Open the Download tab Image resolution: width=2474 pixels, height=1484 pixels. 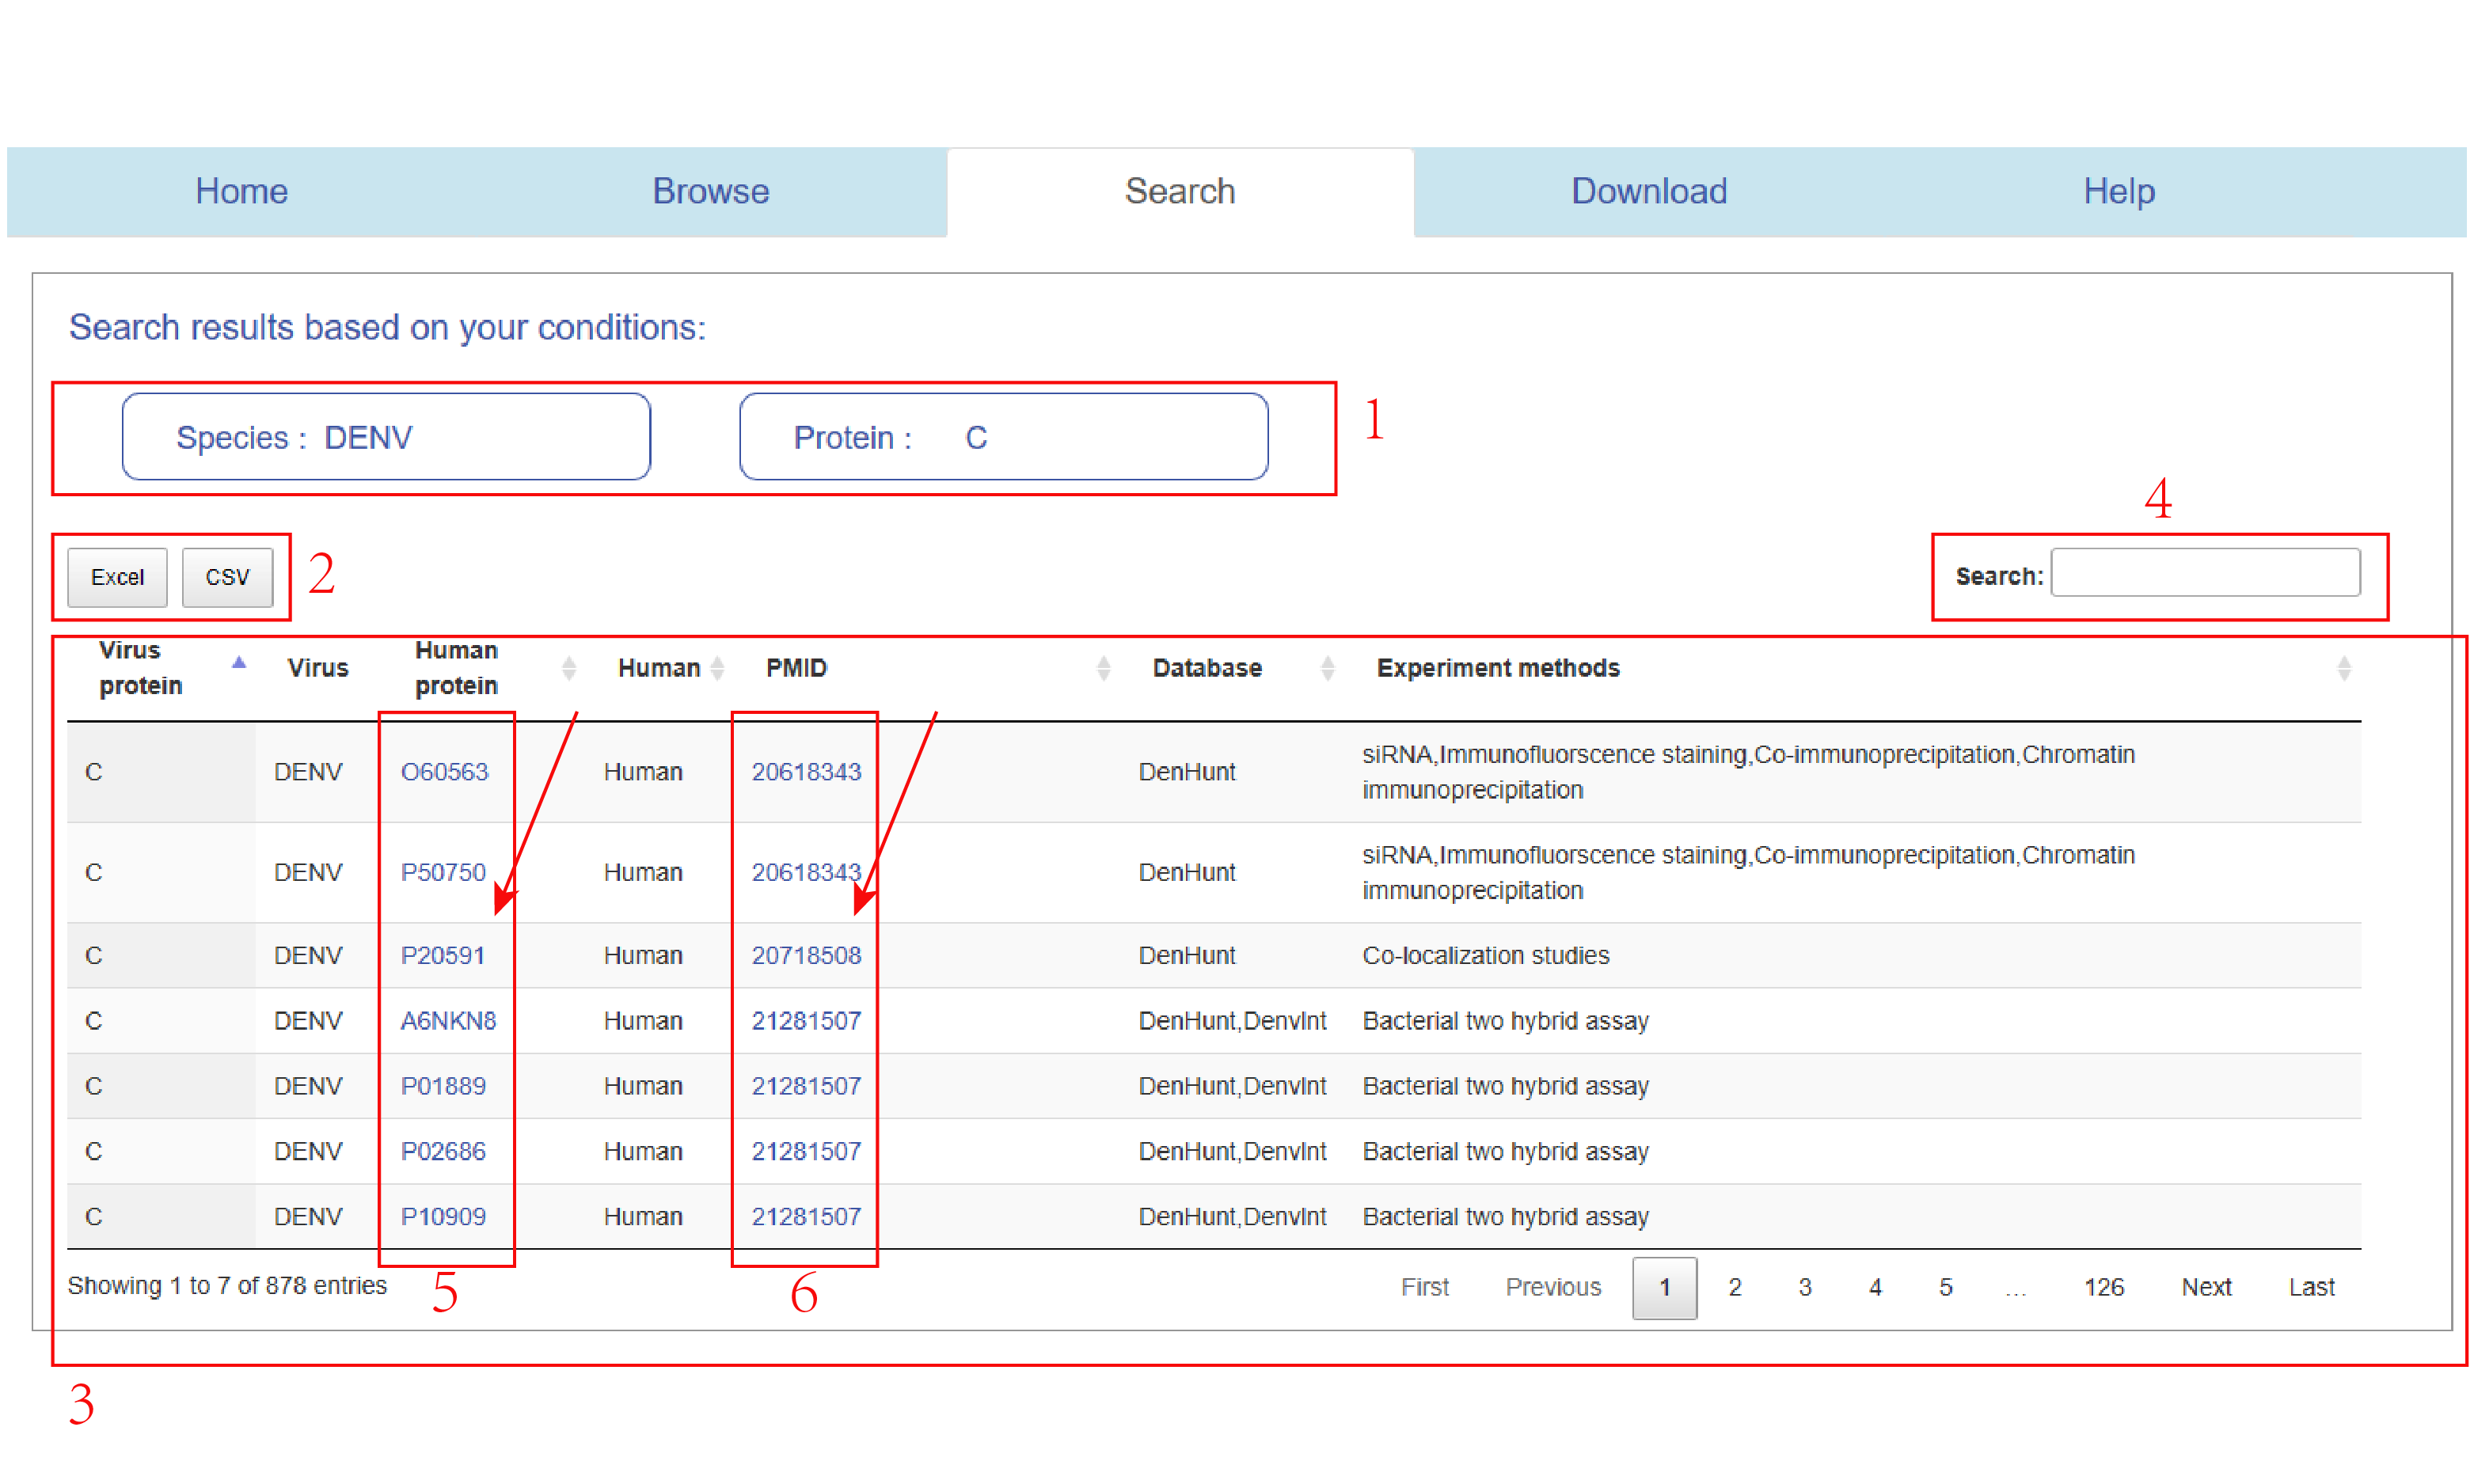coord(1648,191)
